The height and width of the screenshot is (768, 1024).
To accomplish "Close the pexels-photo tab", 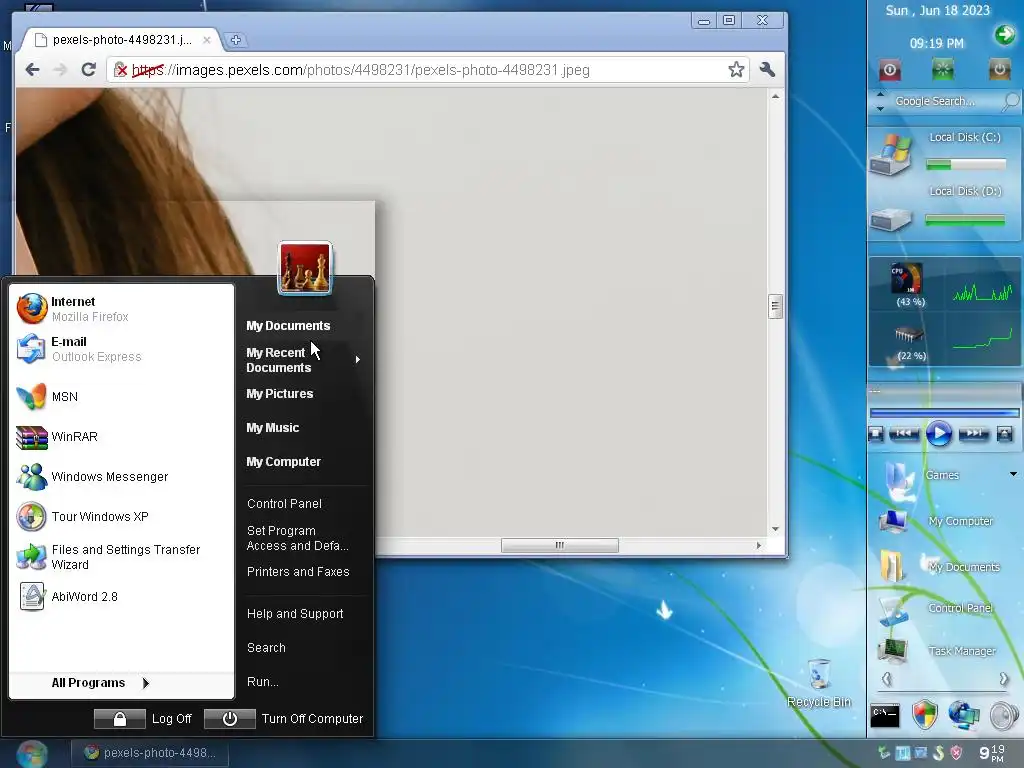I will point(206,40).
